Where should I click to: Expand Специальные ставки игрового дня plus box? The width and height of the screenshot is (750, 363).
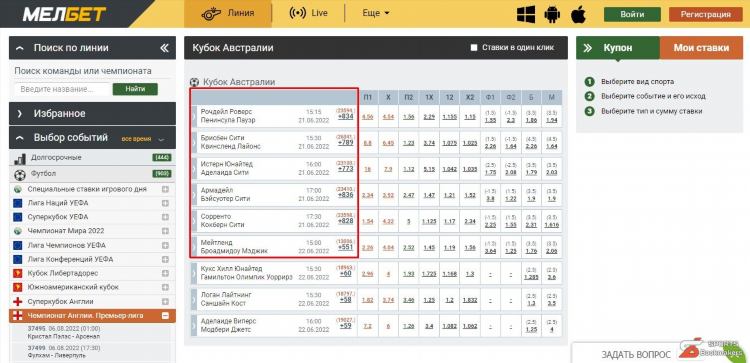tap(165, 189)
